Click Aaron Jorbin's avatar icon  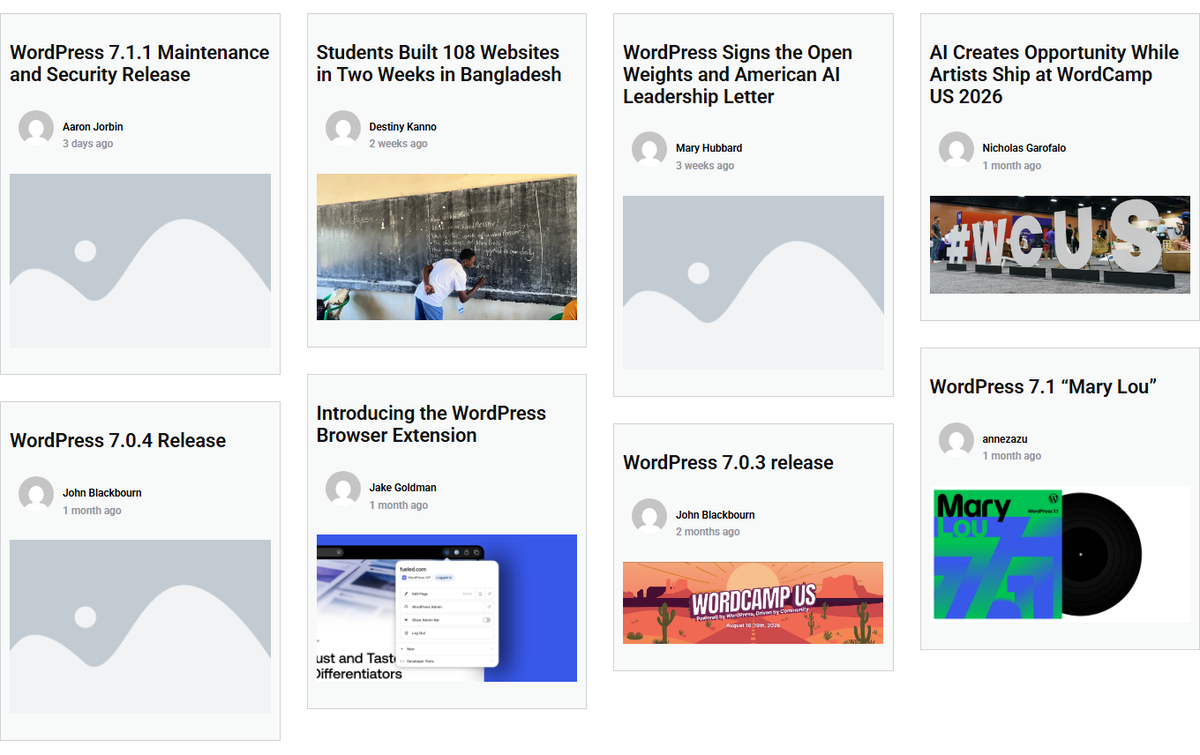pyautogui.click(x=36, y=128)
